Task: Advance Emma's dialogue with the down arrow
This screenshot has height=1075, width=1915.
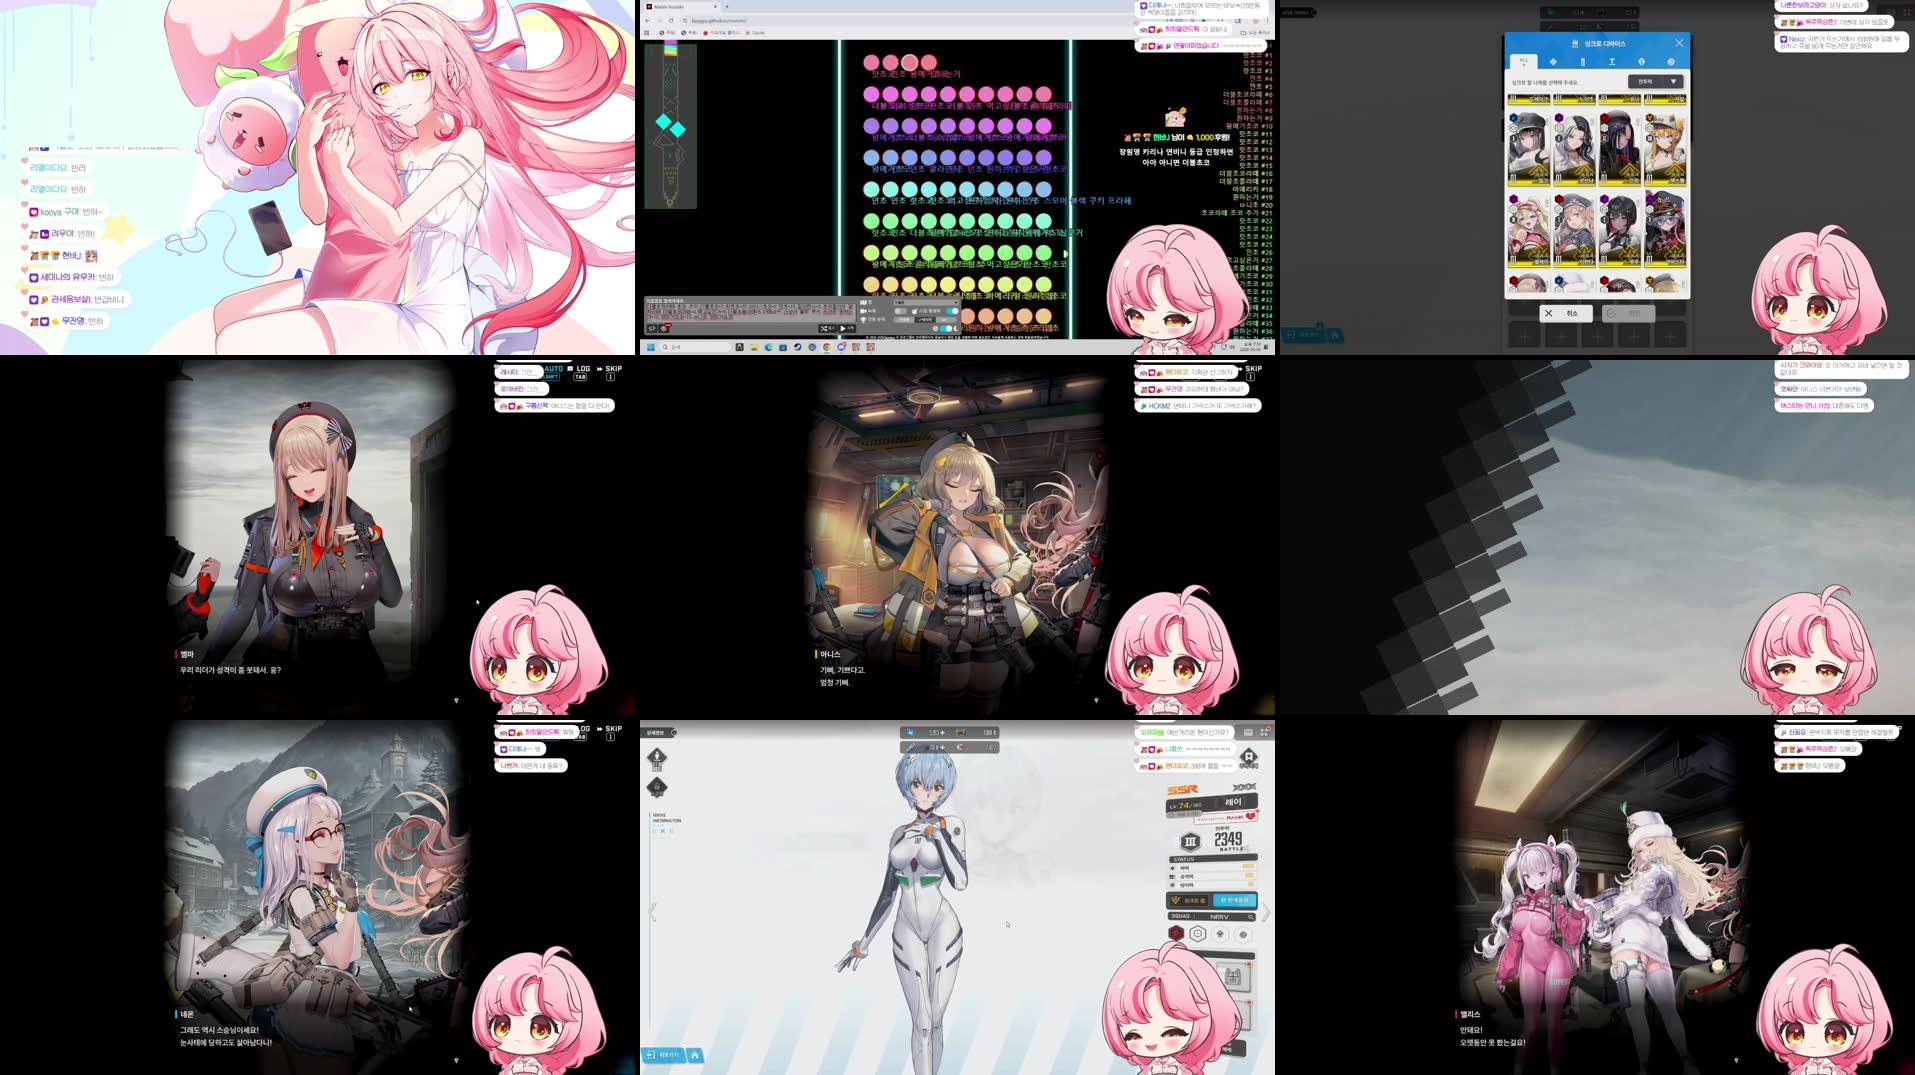Action: coord(457,700)
